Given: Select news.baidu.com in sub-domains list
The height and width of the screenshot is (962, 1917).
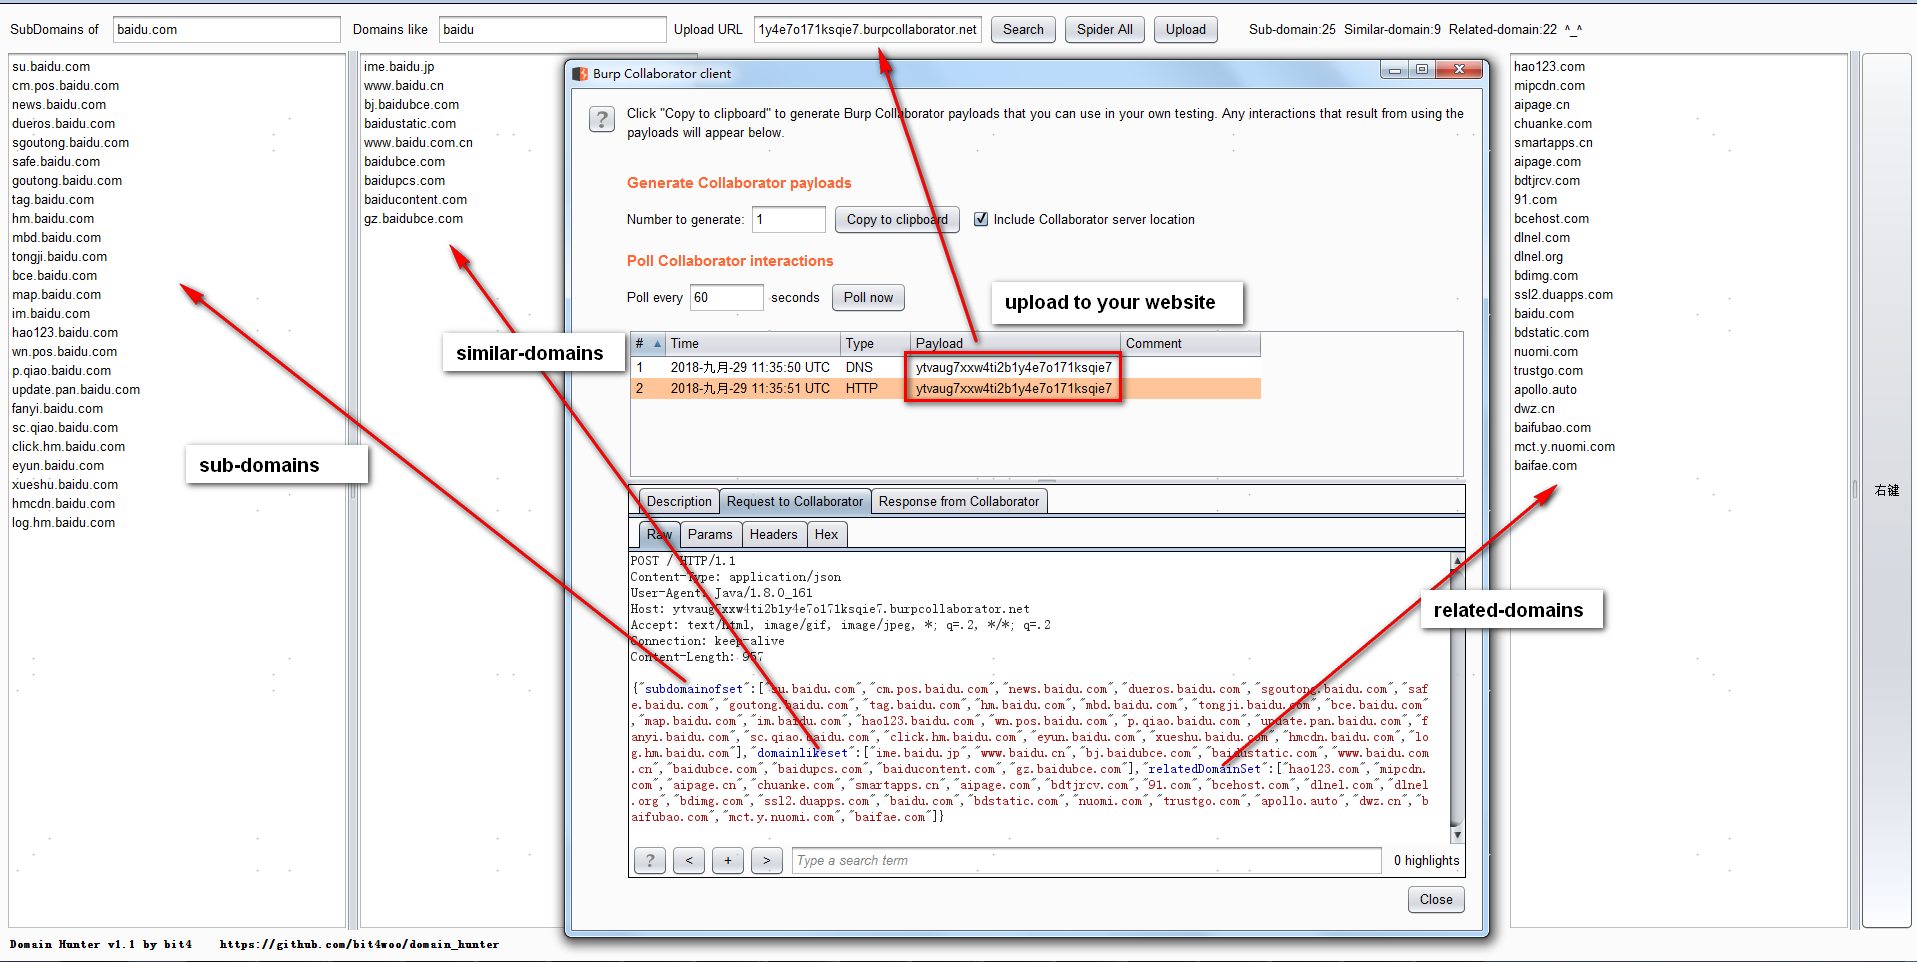Looking at the screenshot, I should pyautogui.click(x=59, y=104).
